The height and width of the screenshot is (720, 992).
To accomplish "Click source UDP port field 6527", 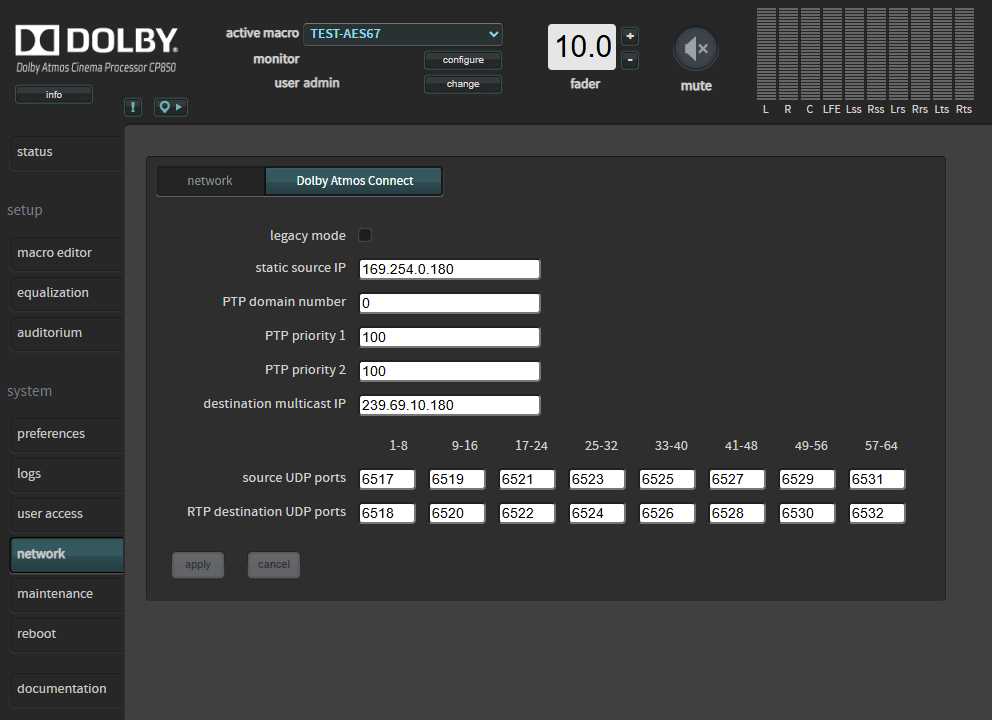I will (737, 480).
